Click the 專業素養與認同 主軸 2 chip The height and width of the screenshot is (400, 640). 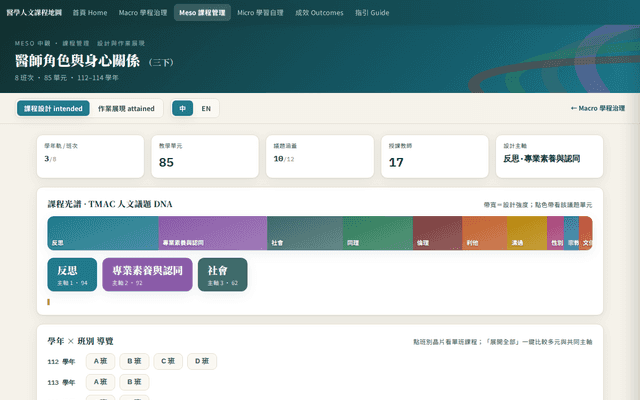pos(147,275)
